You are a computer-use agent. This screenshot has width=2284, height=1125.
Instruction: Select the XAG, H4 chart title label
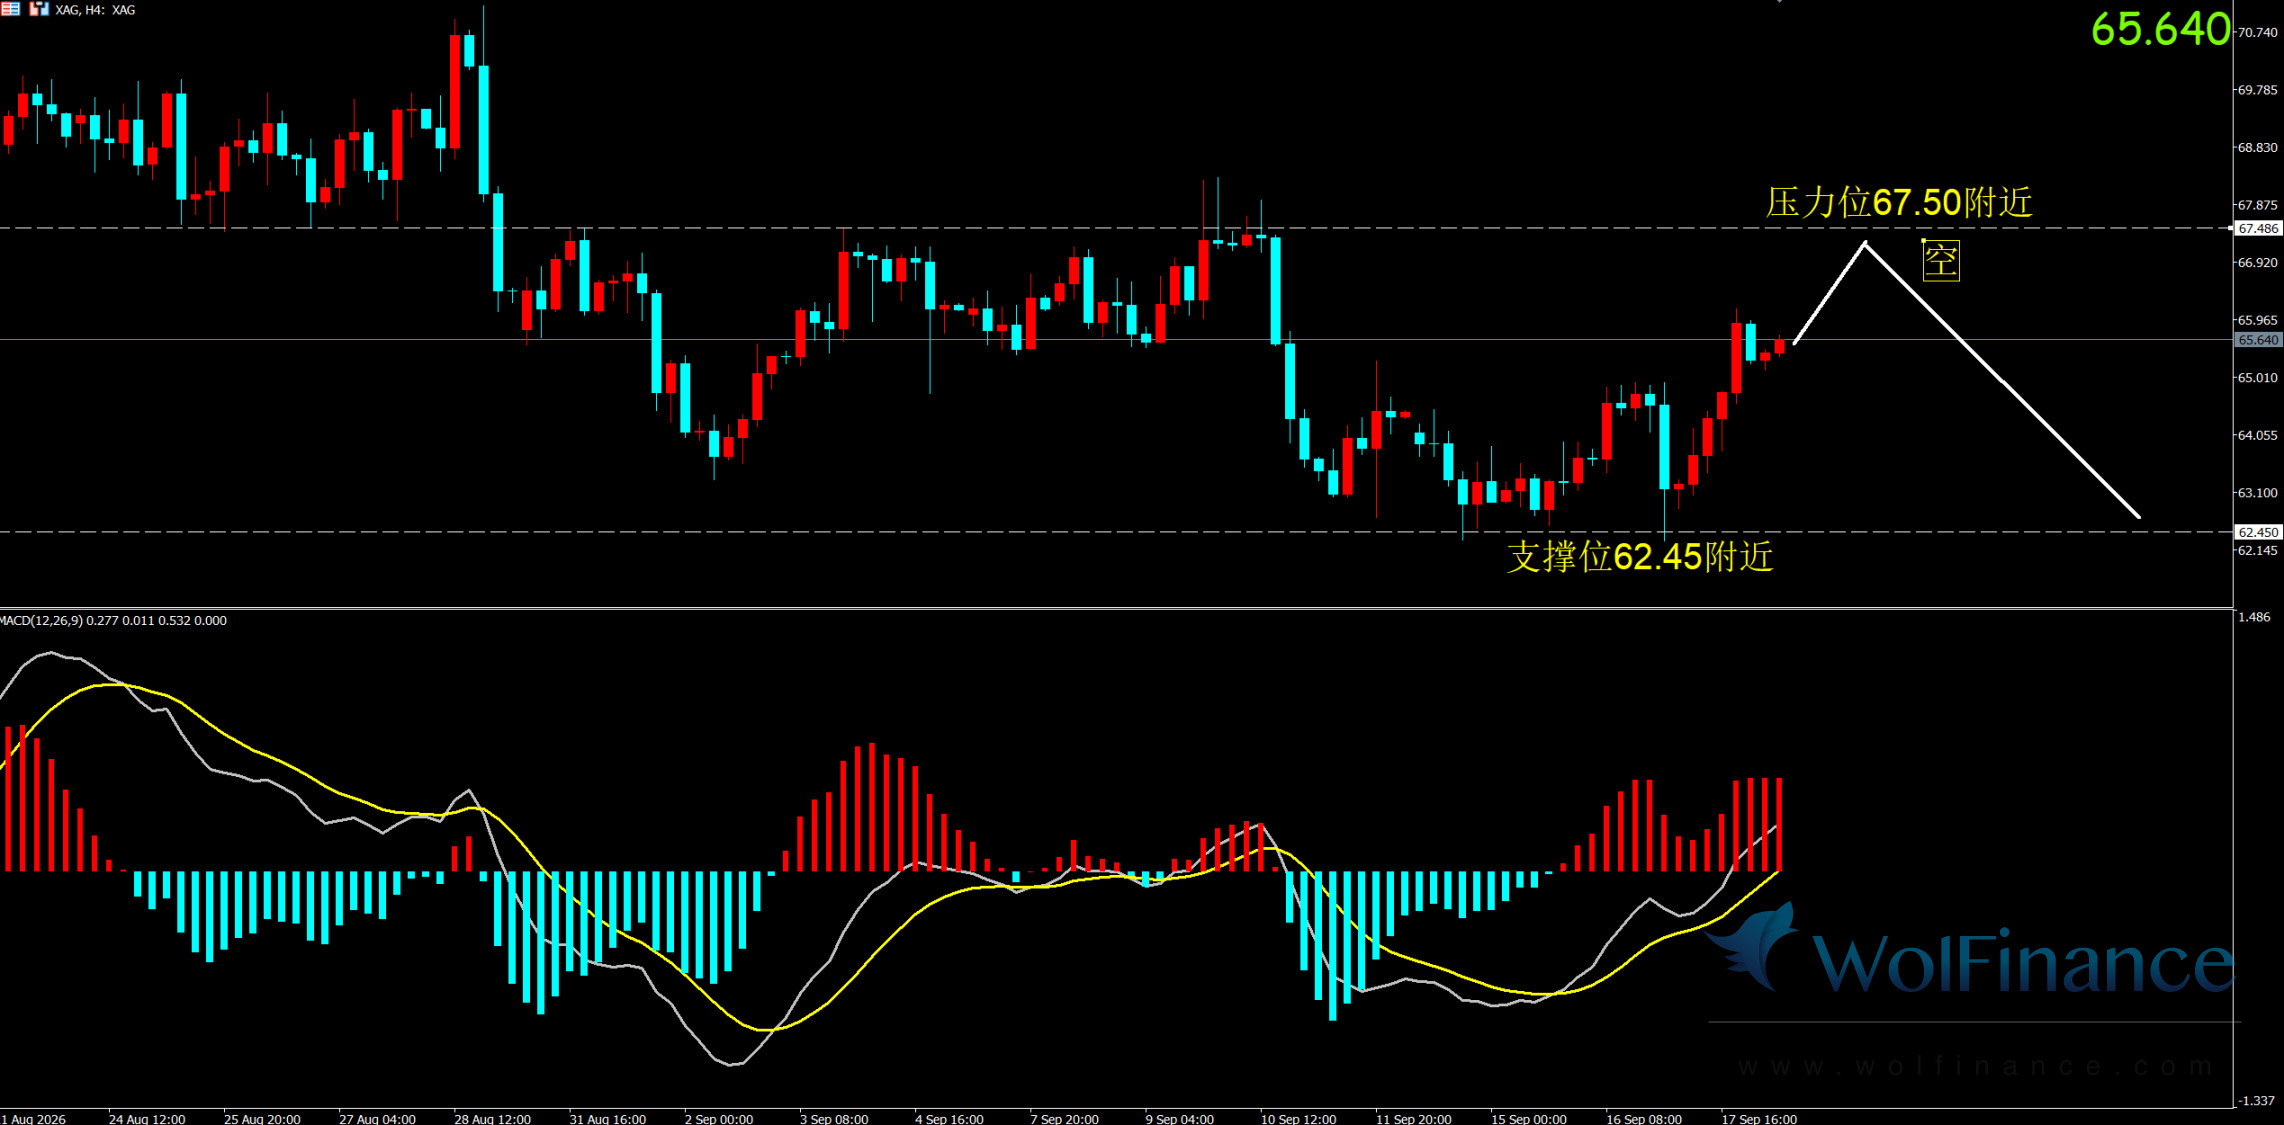click(x=95, y=10)
